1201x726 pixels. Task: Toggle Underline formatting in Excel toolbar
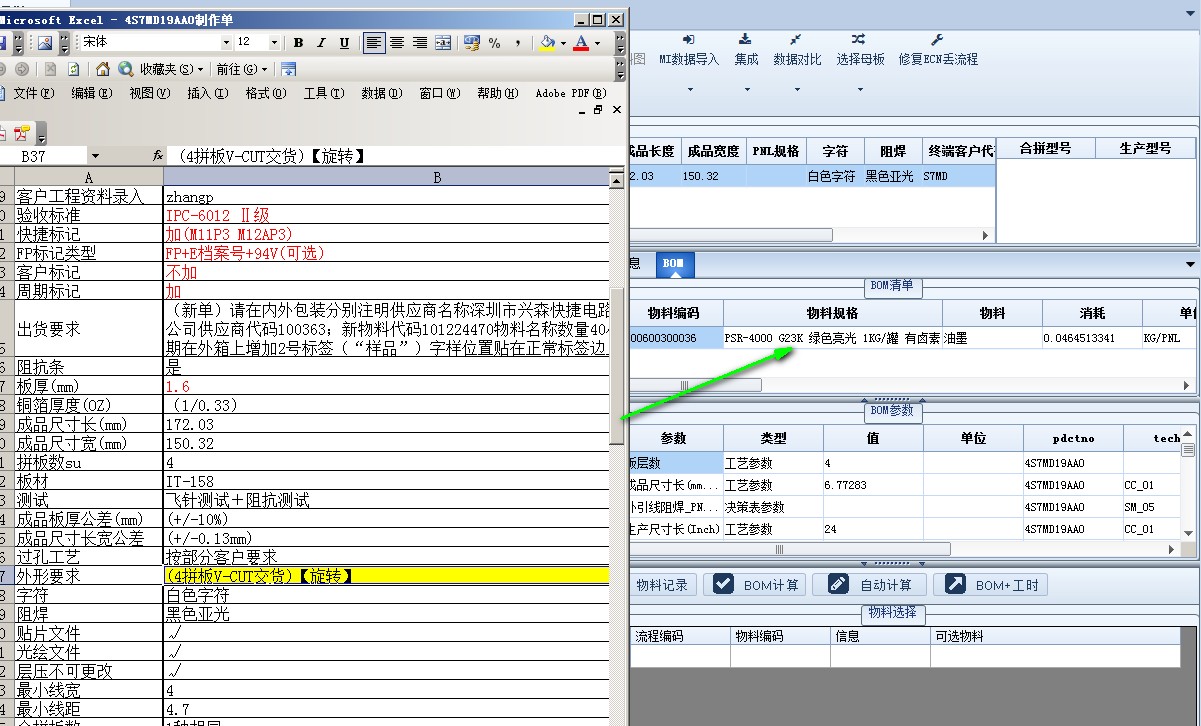point(344,43)
